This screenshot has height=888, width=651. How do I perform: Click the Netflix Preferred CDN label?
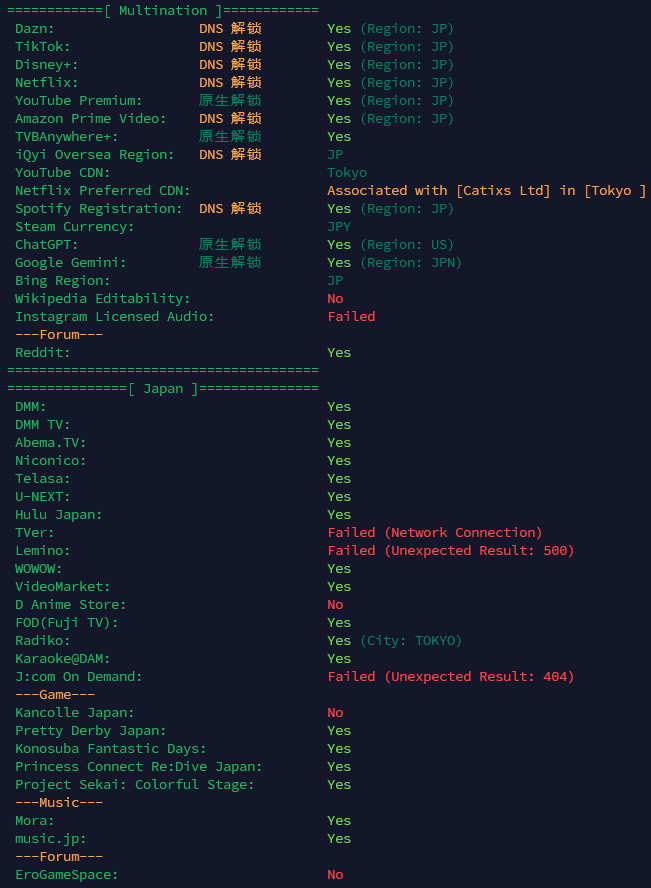[x=102, y=190]
